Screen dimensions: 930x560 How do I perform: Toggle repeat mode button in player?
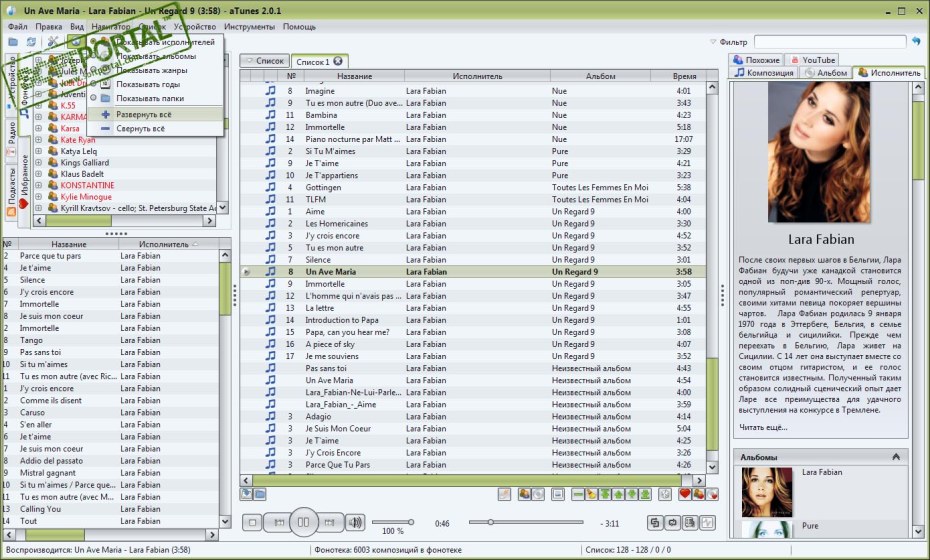click(x=672, y=522)
